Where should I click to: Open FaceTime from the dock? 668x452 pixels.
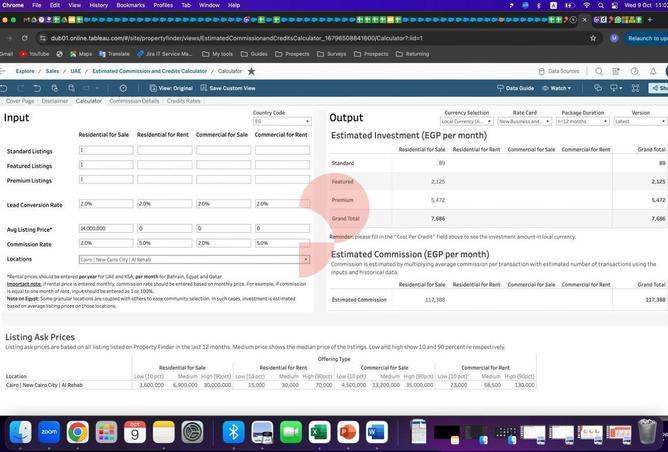click(x=291, y=432)
